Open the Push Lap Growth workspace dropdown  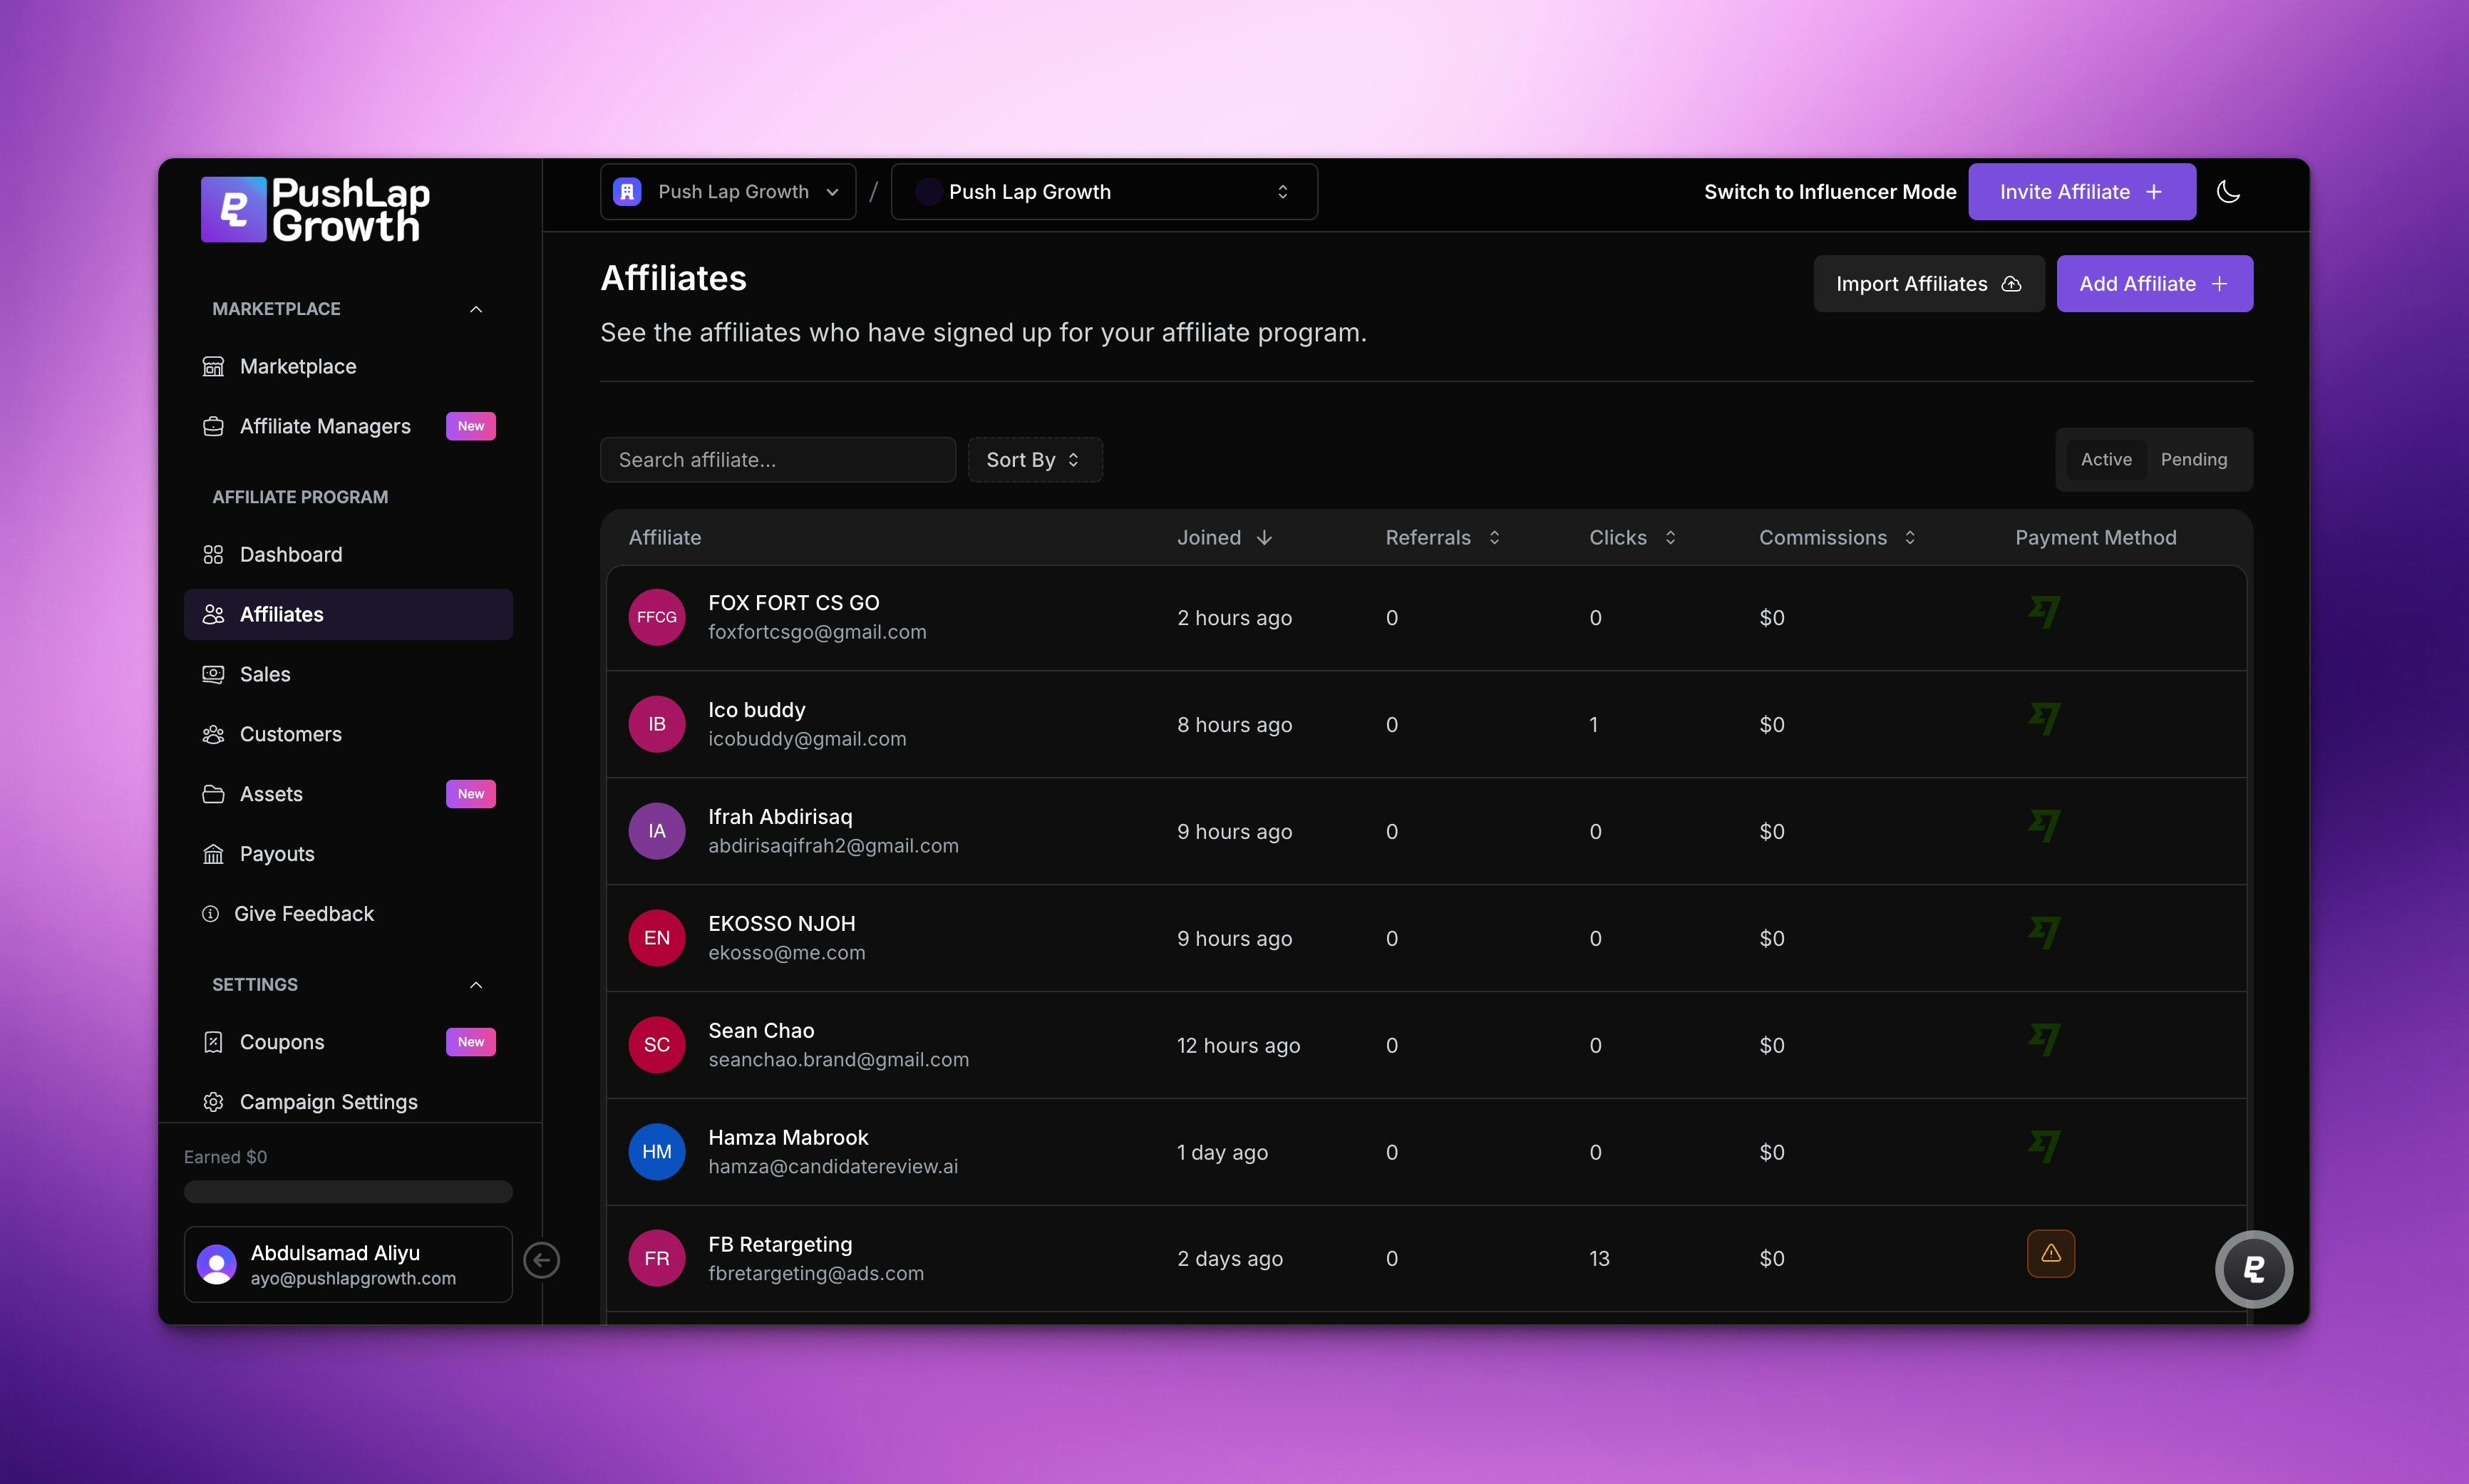(x=727, y=192)
